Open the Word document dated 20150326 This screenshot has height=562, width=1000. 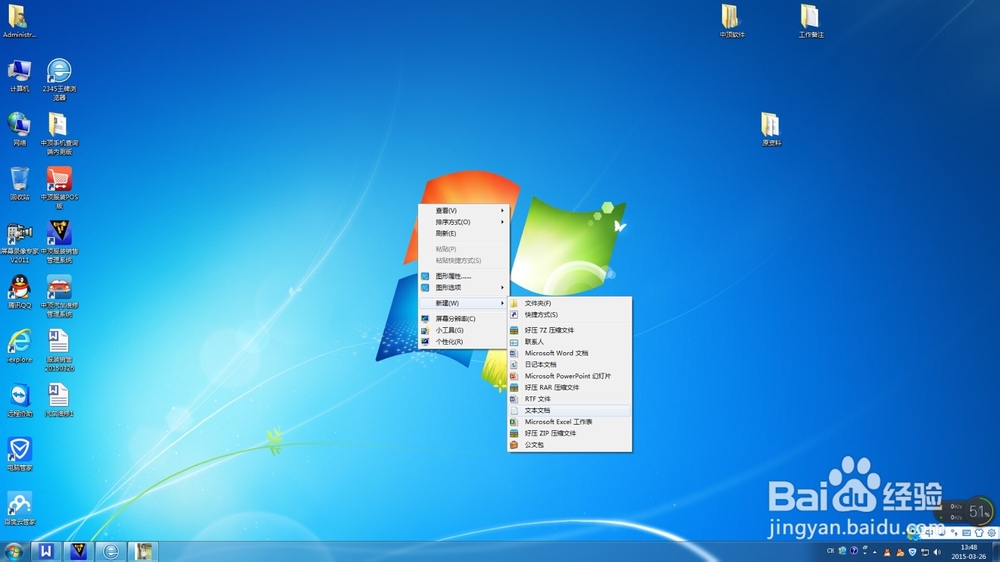coord(59,350)
